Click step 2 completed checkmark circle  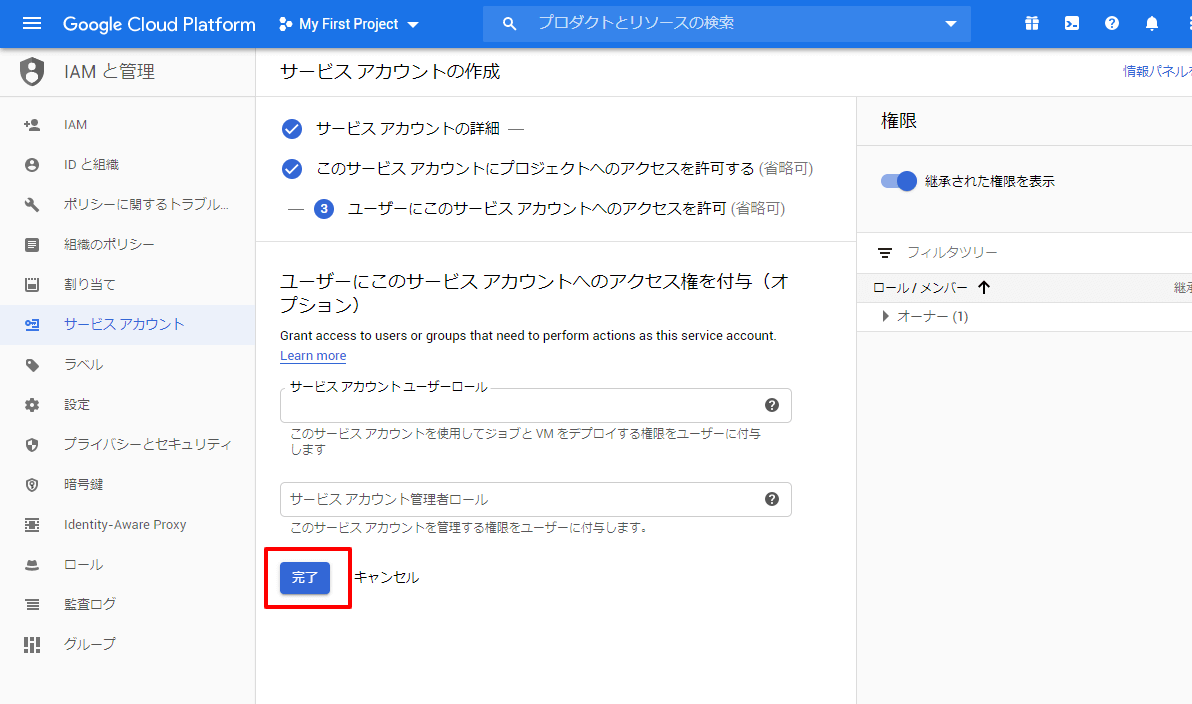click(291, 169)
